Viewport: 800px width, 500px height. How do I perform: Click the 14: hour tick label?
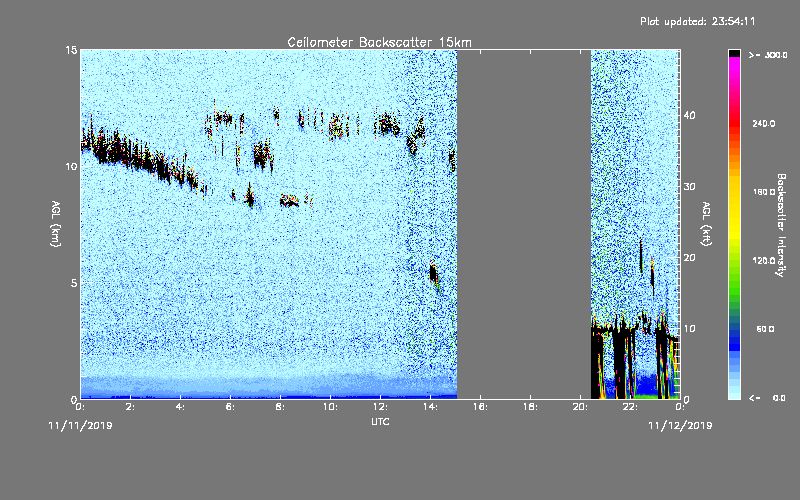pyautogui.click(x=430, y=407)
